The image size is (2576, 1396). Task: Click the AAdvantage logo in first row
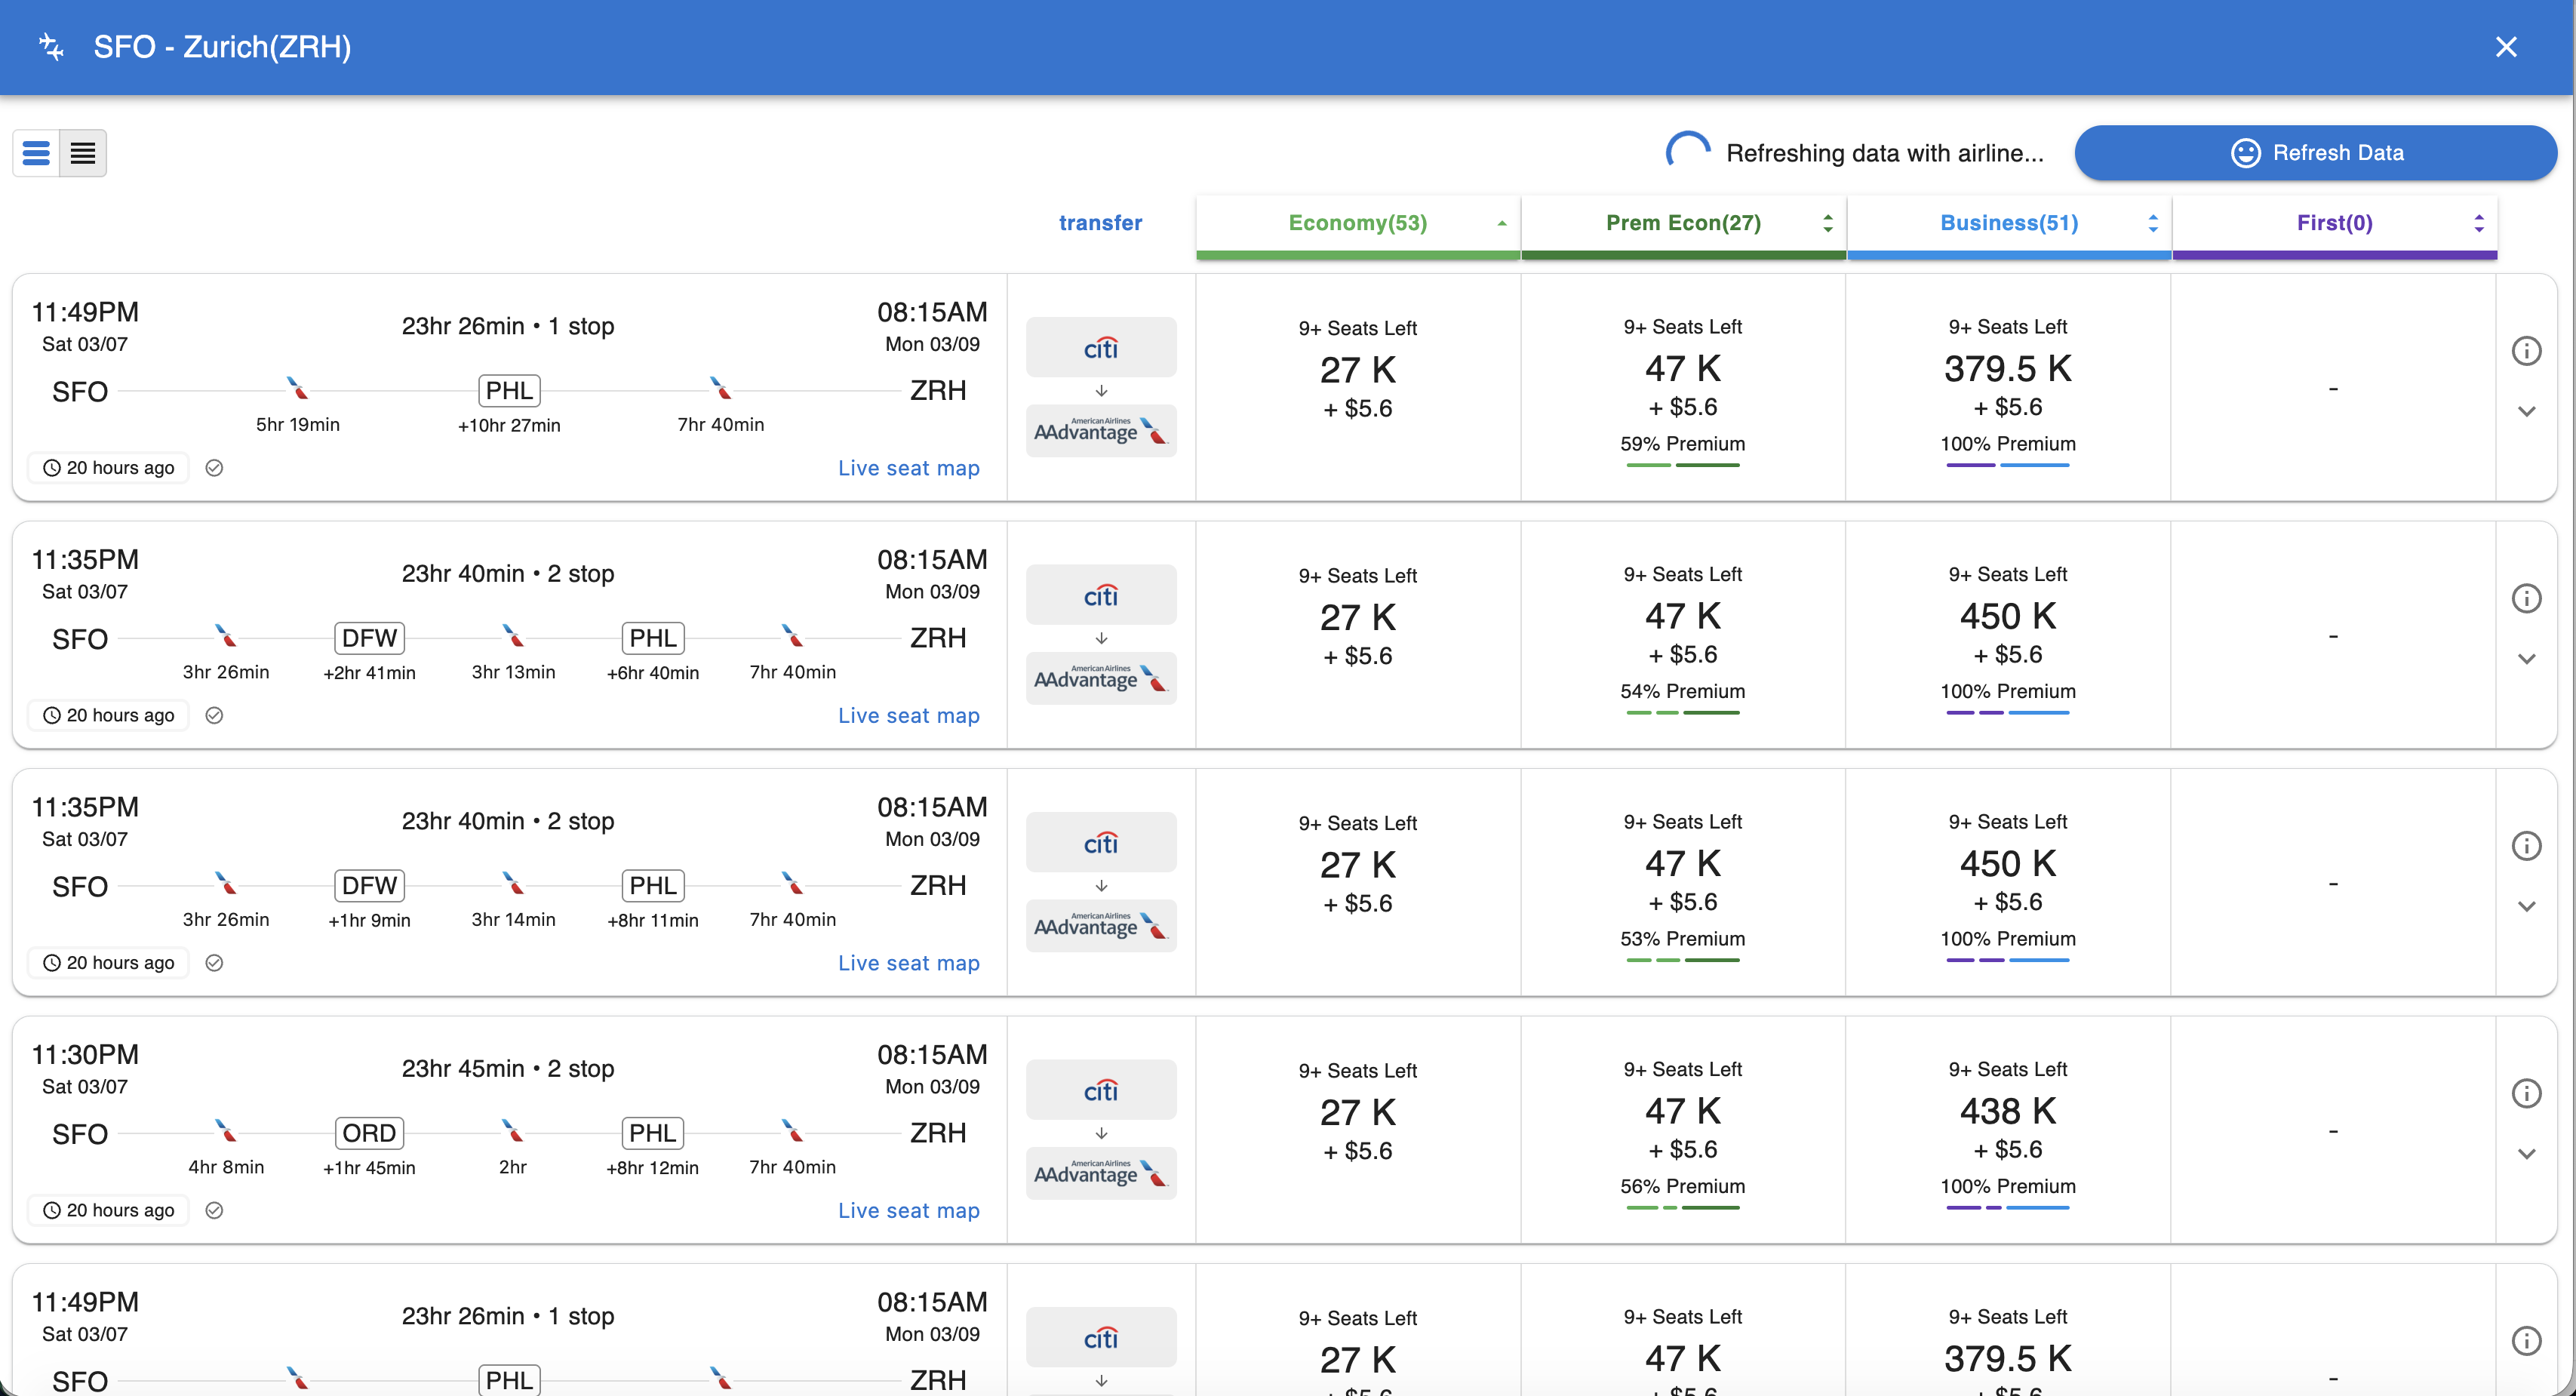click(1101, 431)
